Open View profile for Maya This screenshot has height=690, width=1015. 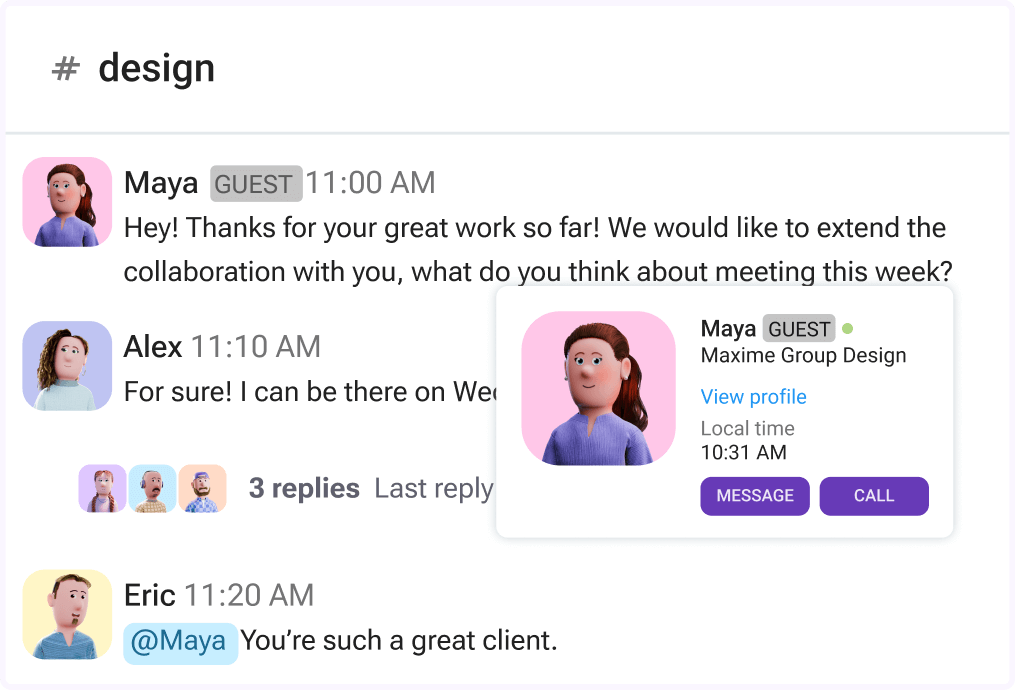click(x=753, y=397)
